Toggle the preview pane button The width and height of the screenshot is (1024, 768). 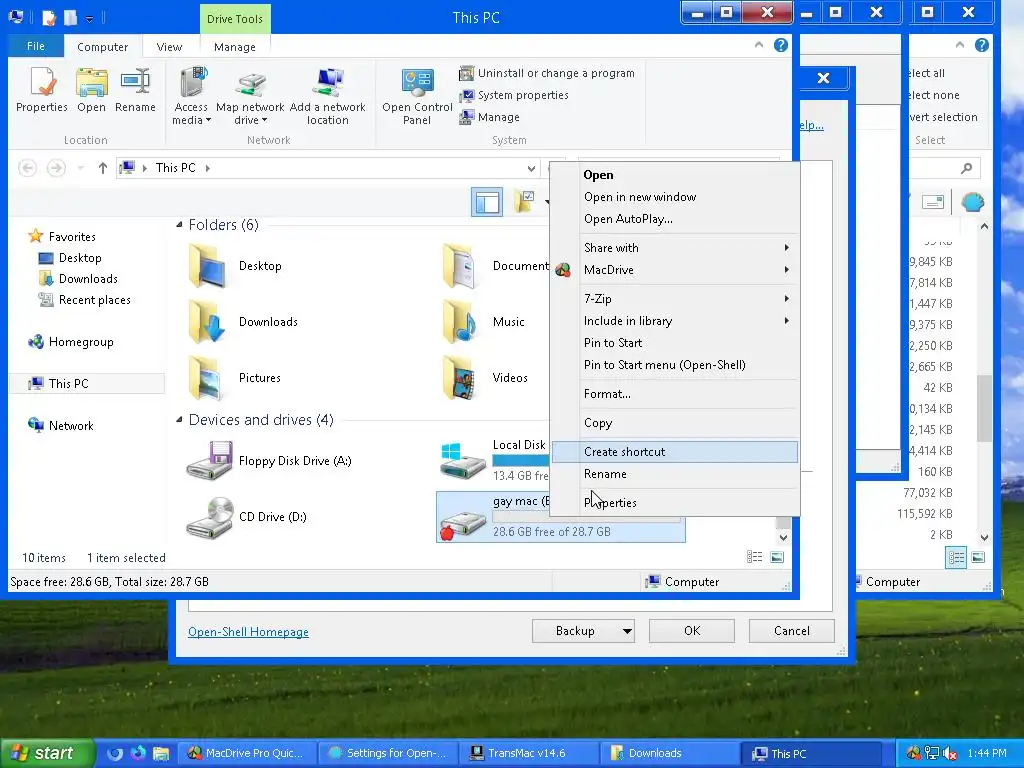coord(487,202)
